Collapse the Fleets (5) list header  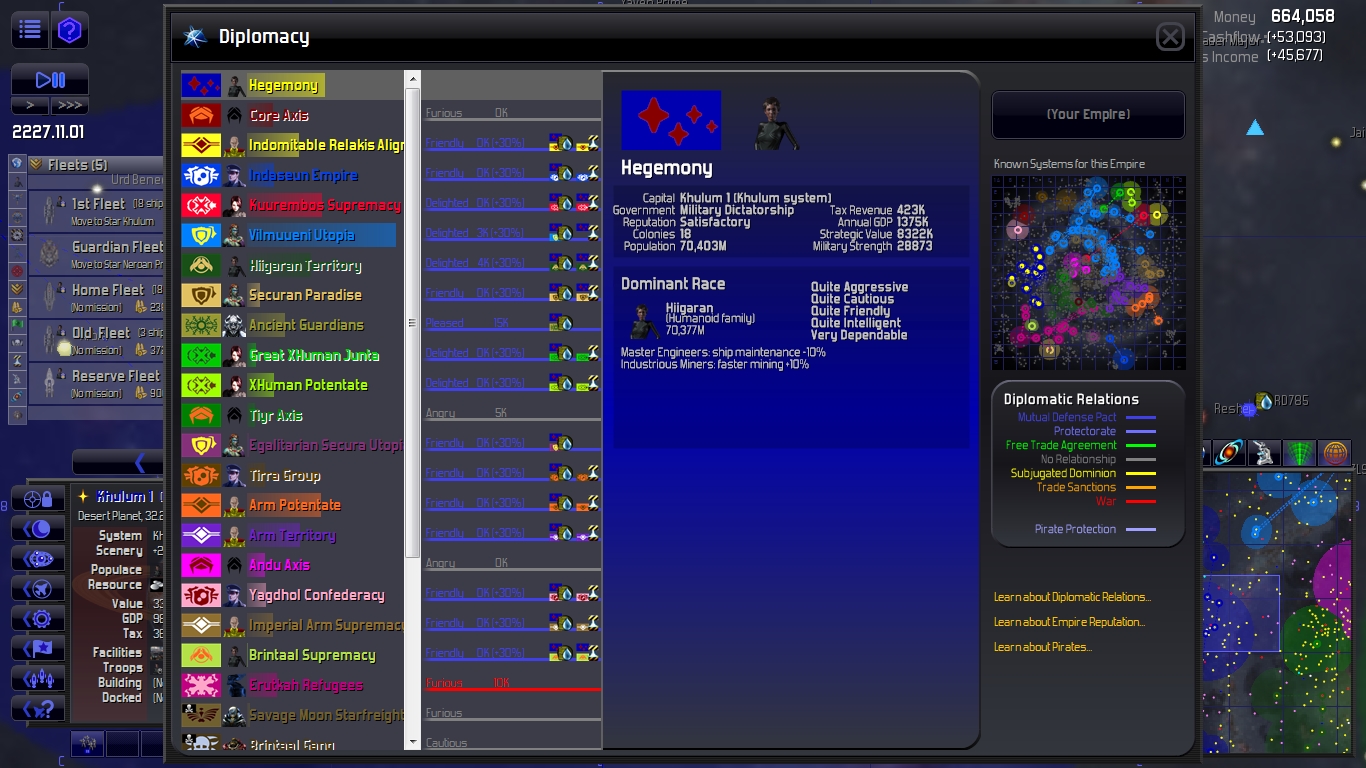95,165
